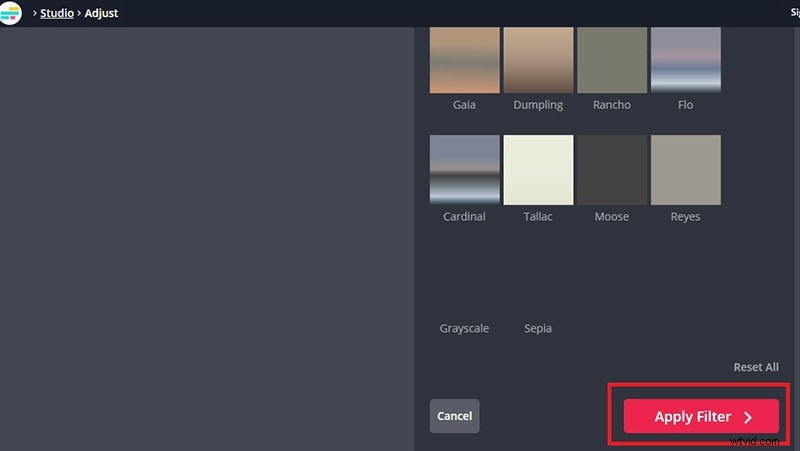Viewport: 800px width, 451px height.
Task: Choose the Rancho filter thumbnail
Action: (612, 60)
